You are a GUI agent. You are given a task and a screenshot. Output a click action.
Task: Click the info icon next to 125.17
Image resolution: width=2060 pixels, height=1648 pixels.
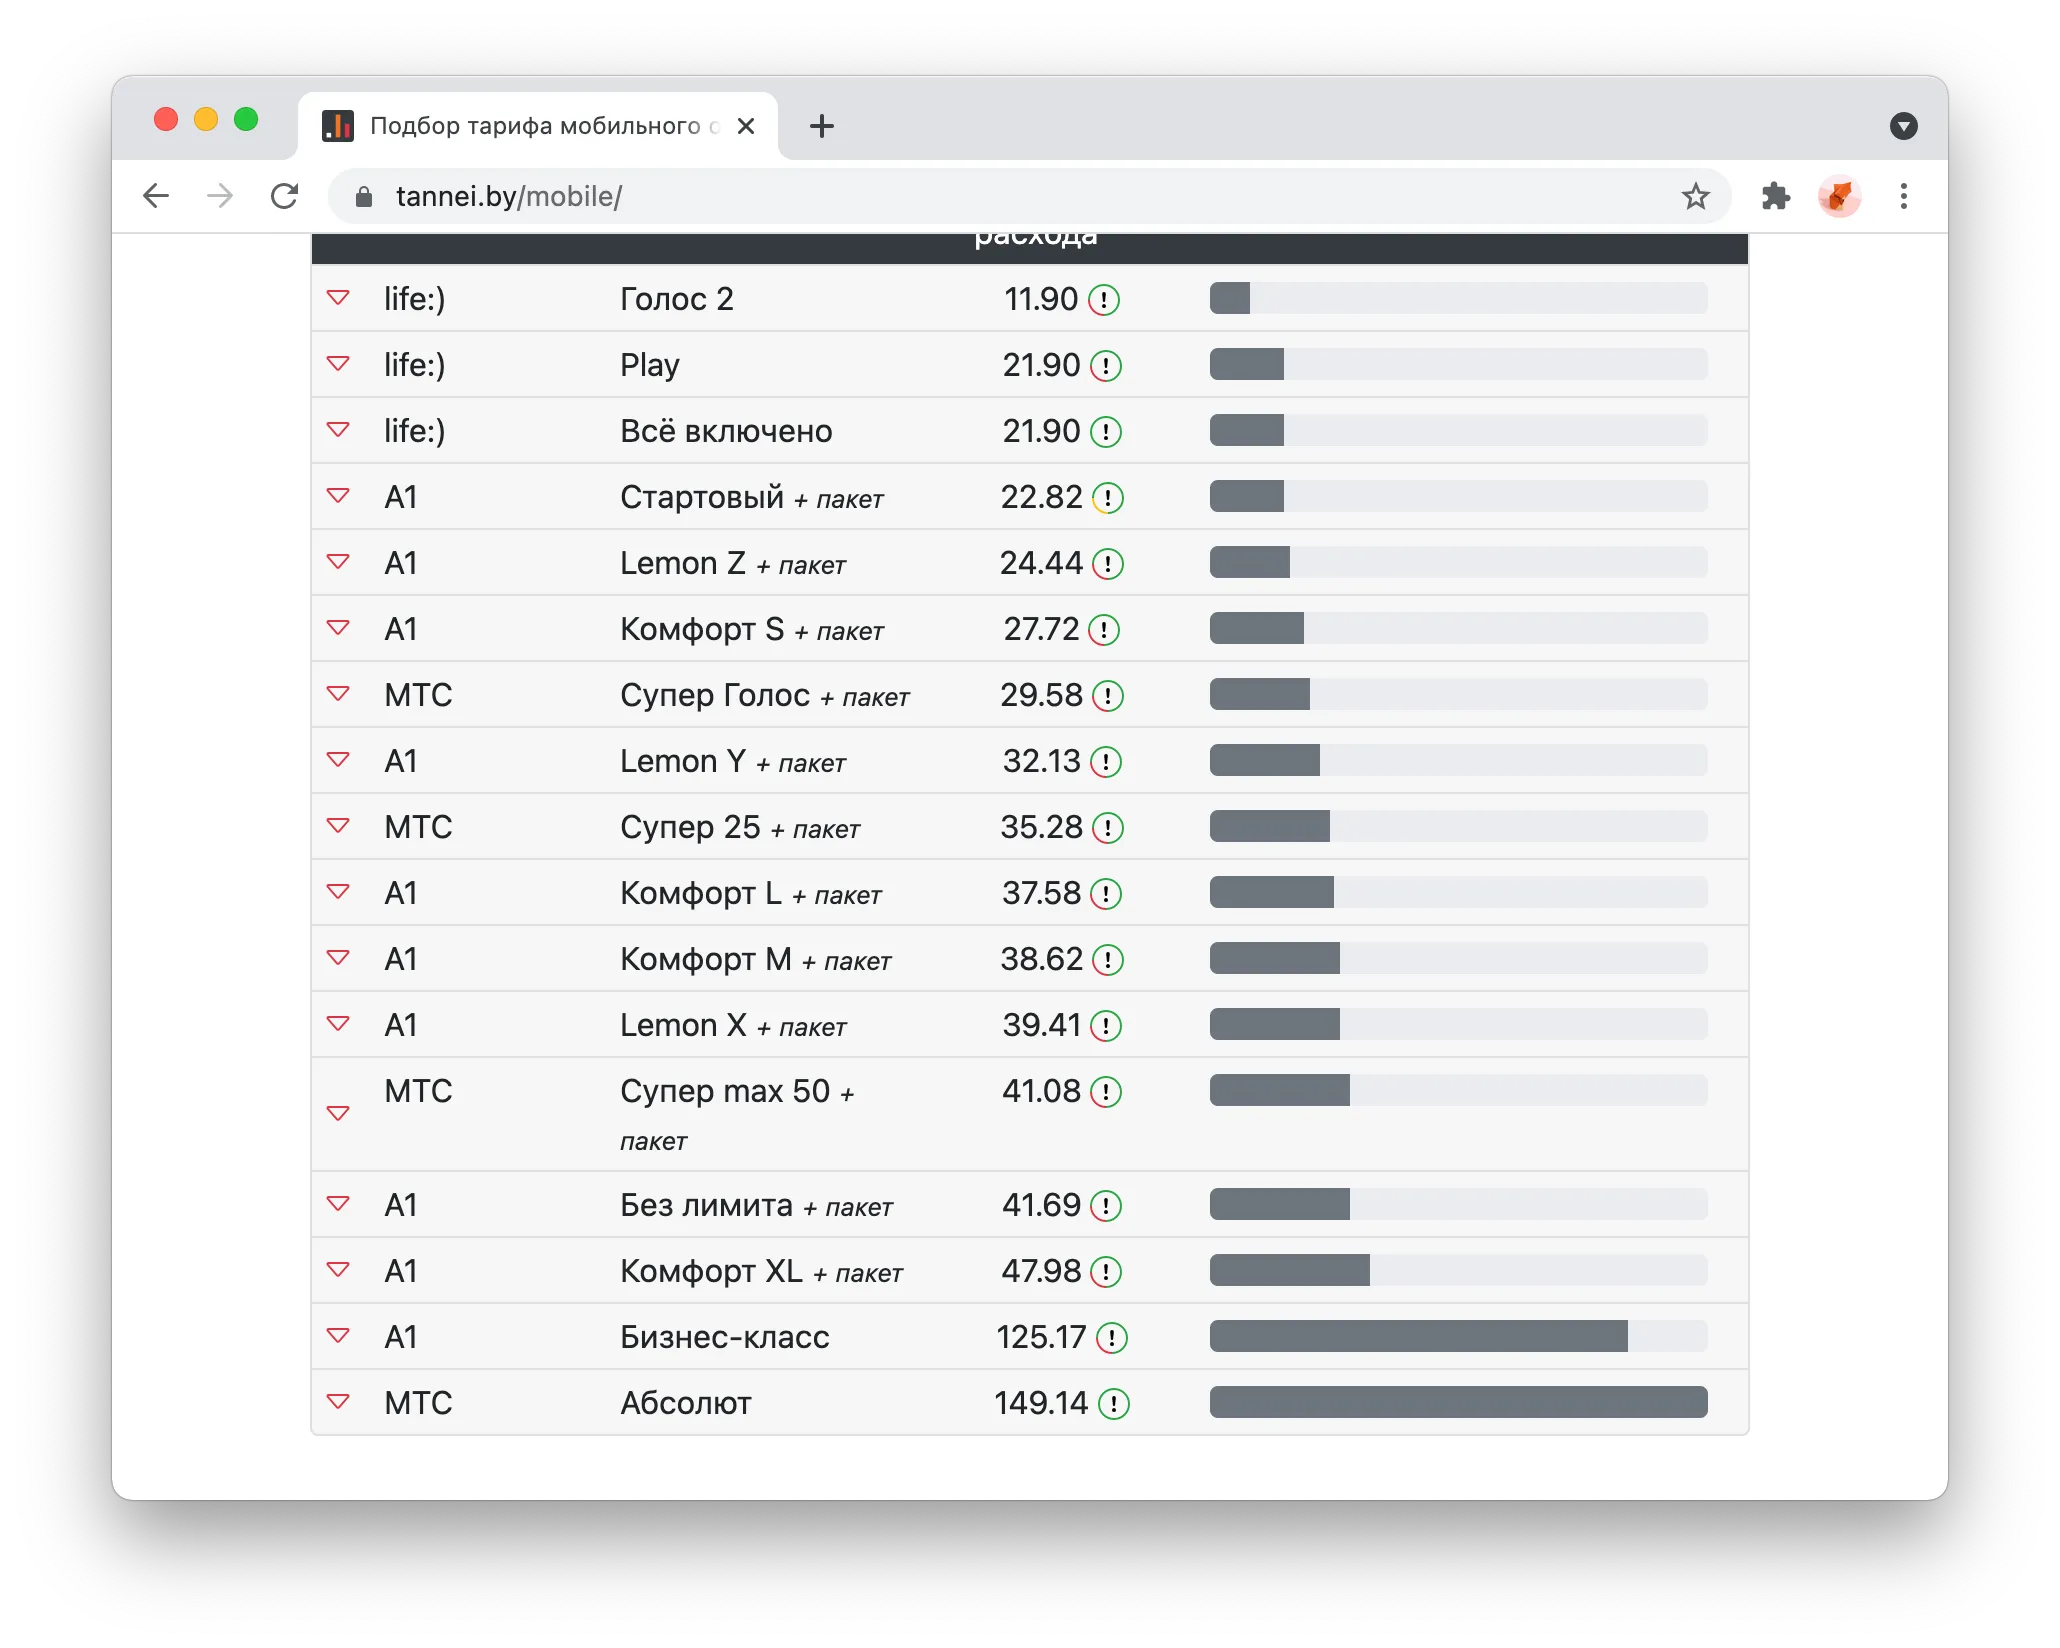(x=1111, y=1337)
